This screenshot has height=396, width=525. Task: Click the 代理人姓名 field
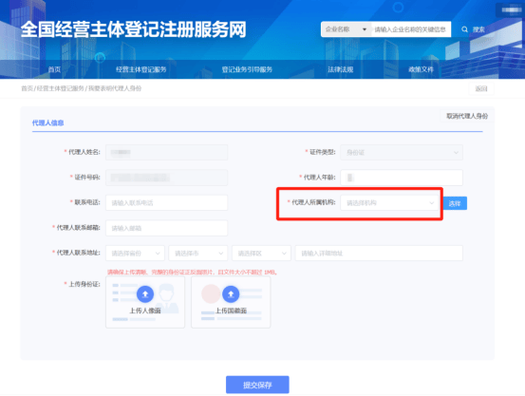pos(167,152)
